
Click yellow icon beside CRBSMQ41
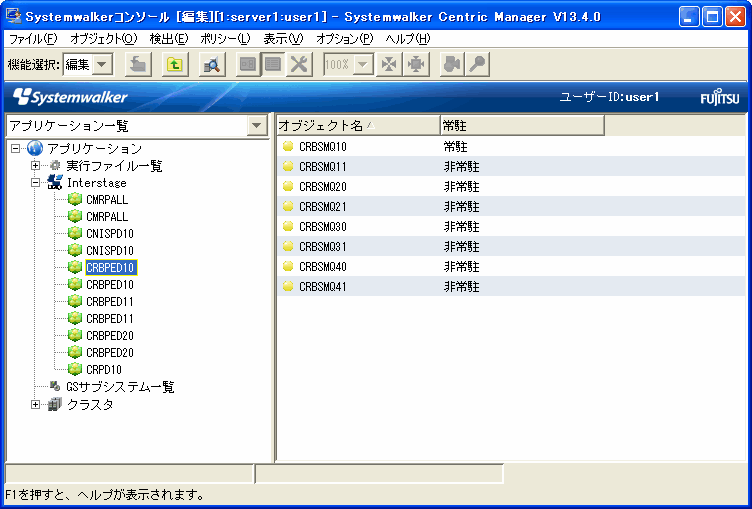coord(288,286)
